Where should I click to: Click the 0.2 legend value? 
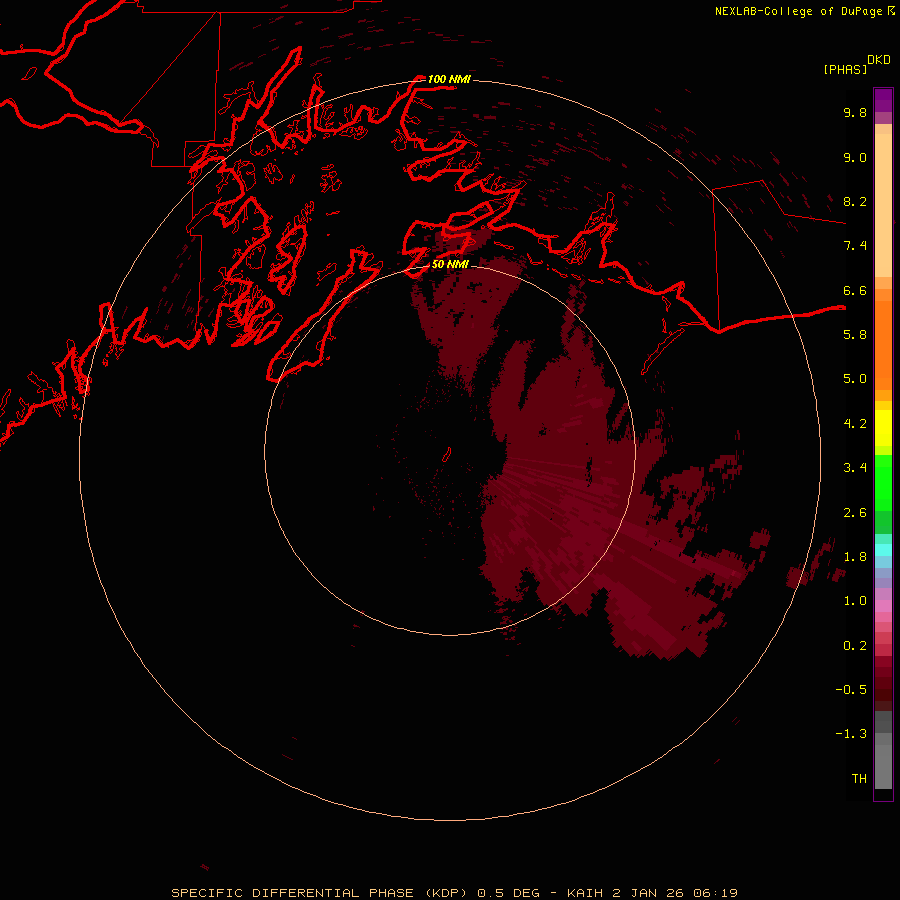point(855,646)
